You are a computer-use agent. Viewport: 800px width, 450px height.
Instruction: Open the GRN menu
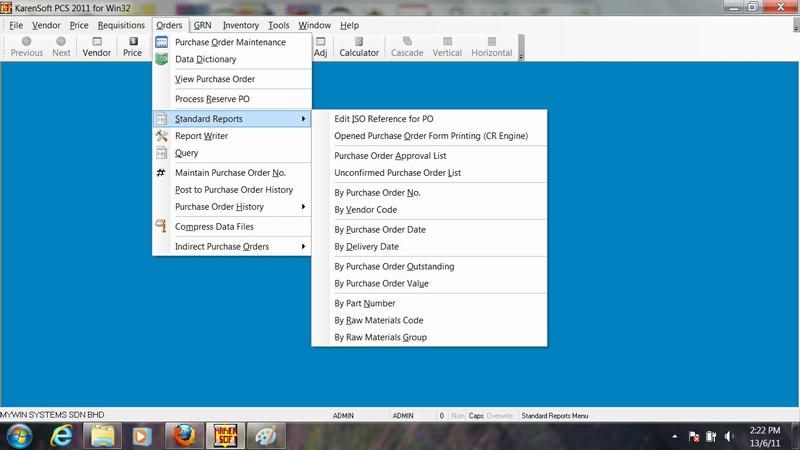click(203, 25)
